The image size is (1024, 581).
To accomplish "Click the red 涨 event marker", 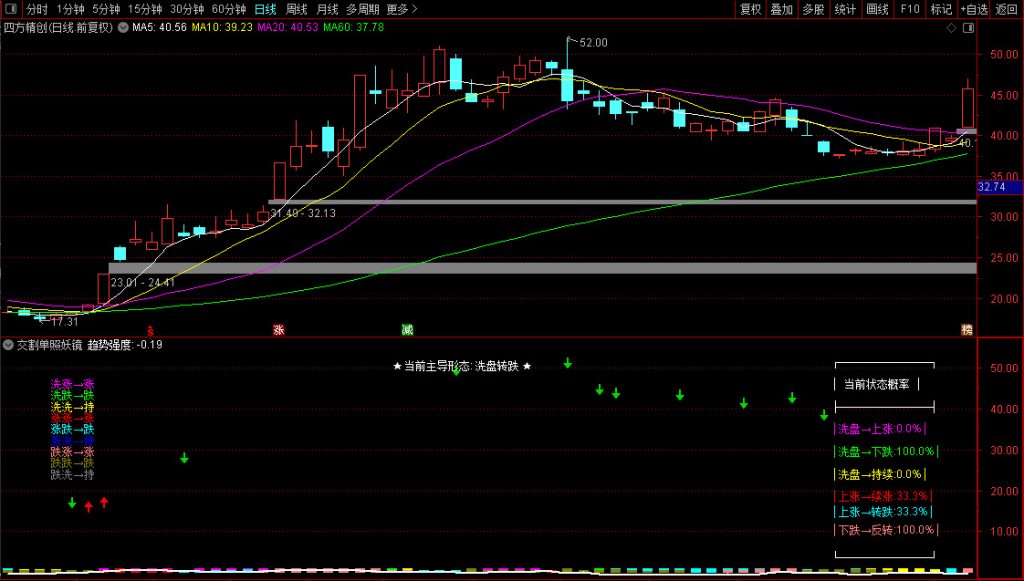I will [278, 329].
